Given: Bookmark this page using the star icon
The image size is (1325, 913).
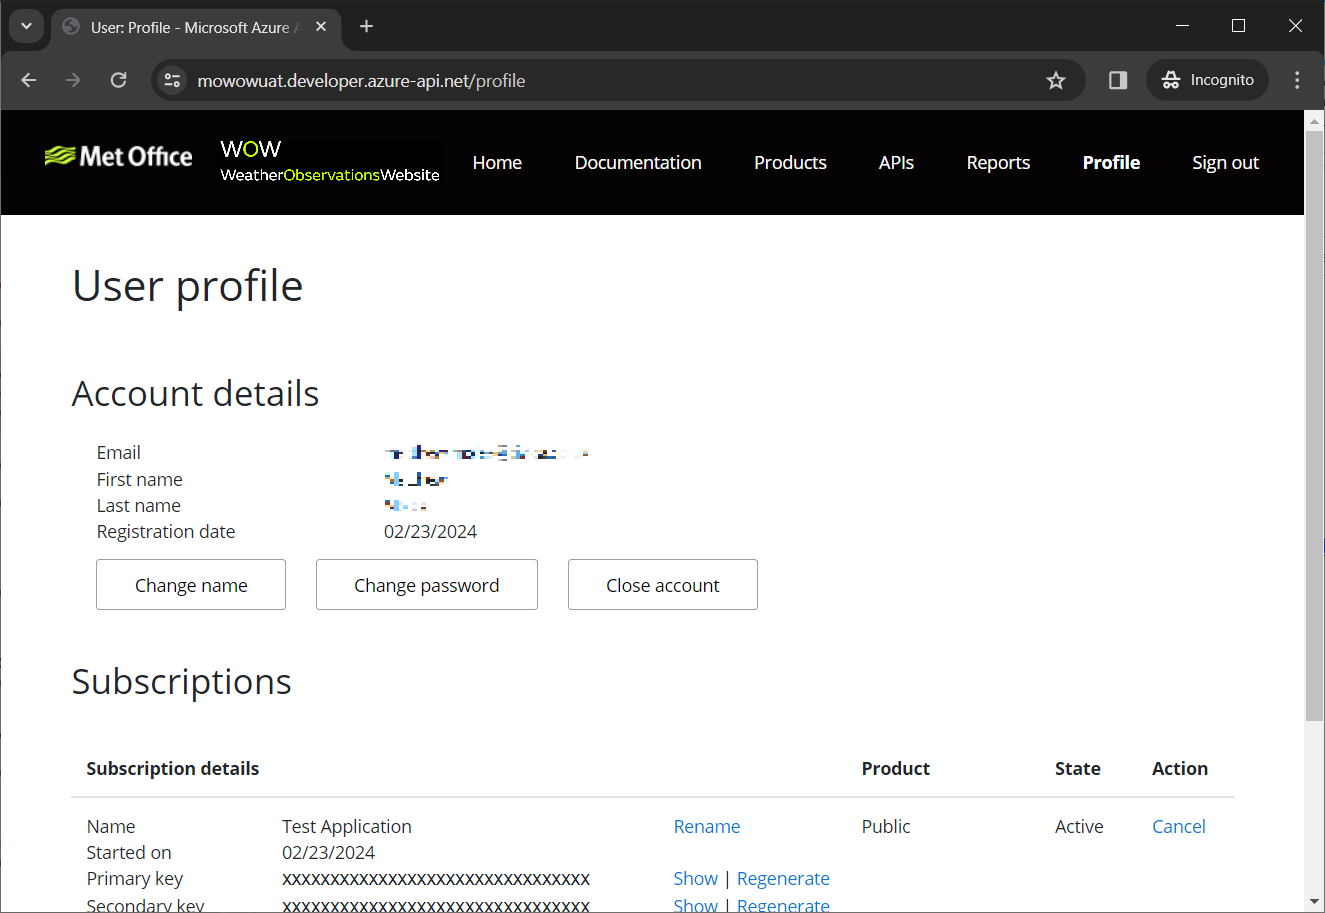Looking at the screenshot, I should [x=1055, y=80].
